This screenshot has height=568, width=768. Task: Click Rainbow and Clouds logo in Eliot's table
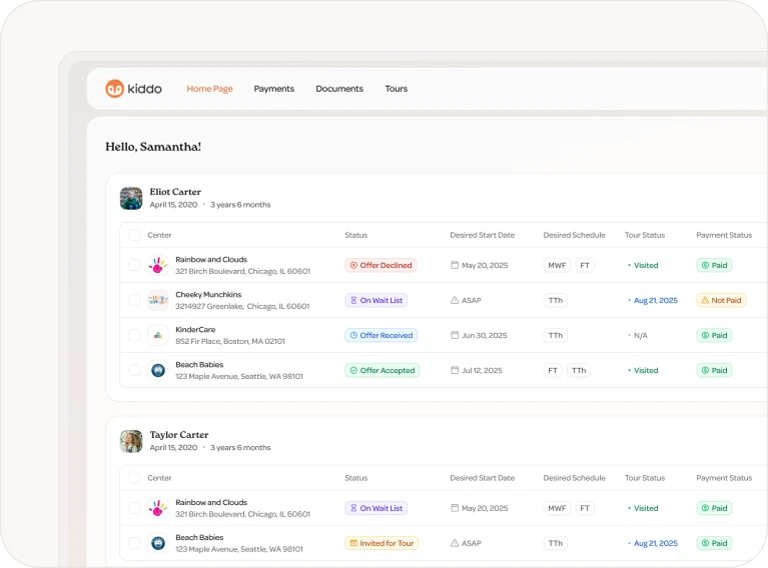pos(158,265)
